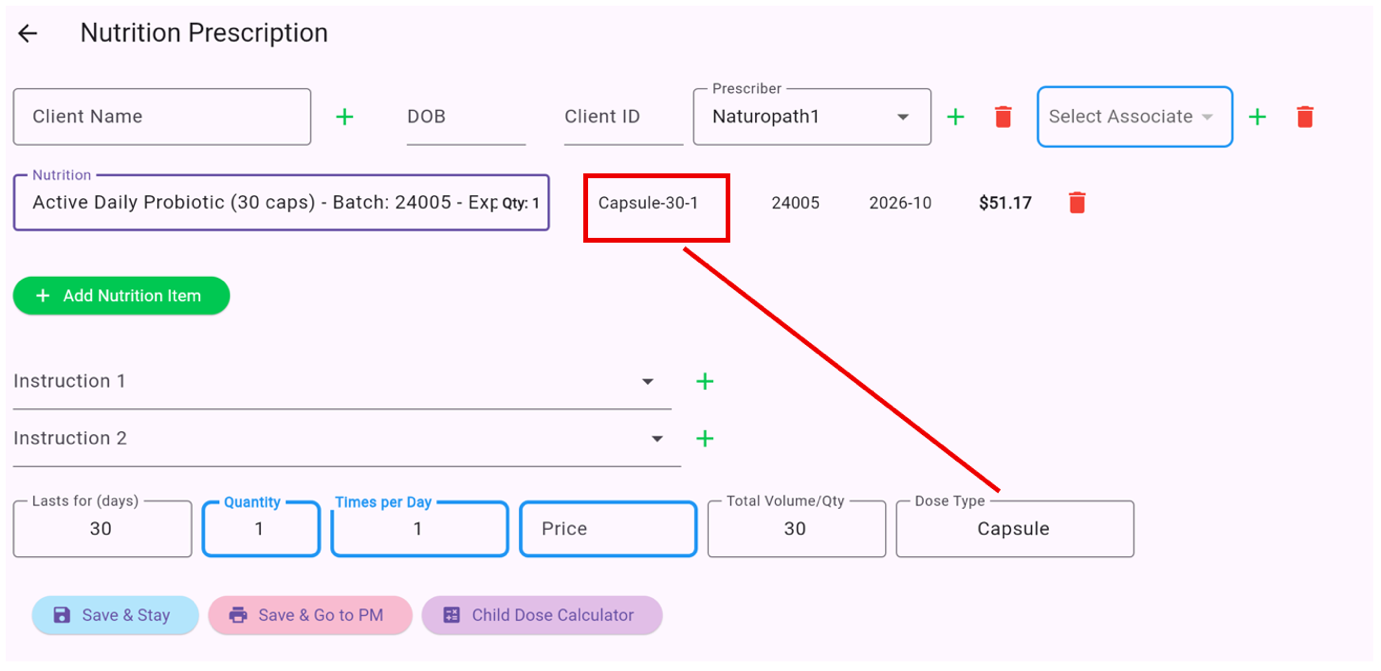Click Add Nutrition Item button
Screen dimensions: 1381x671
pos(121,296)
